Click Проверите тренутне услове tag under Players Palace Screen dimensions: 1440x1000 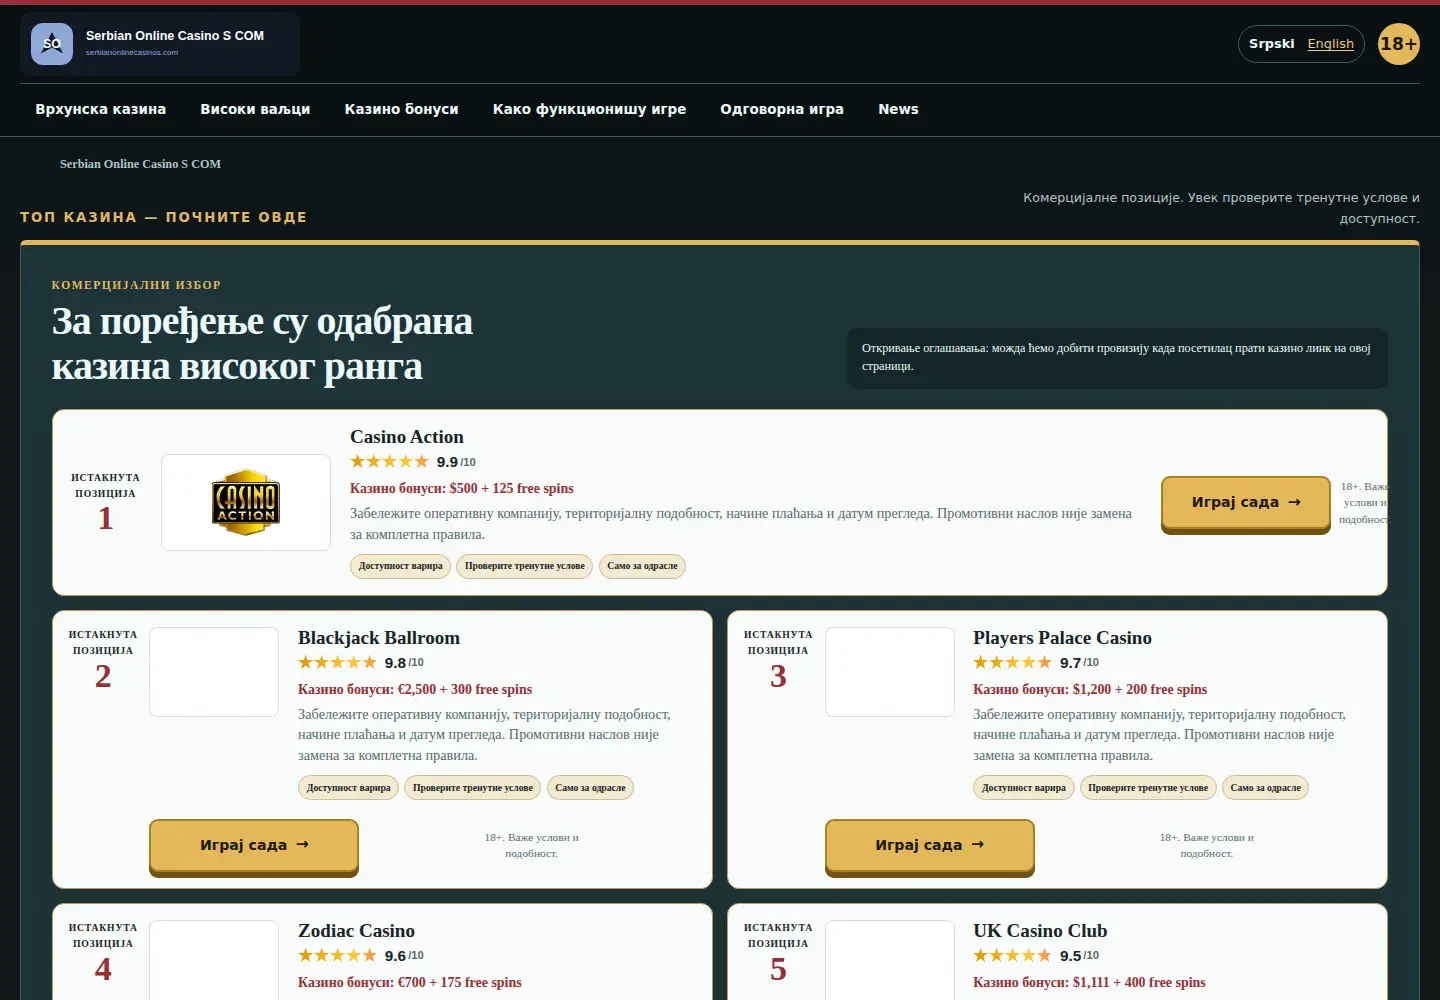pyautogui.click(x=1148, y=788)
